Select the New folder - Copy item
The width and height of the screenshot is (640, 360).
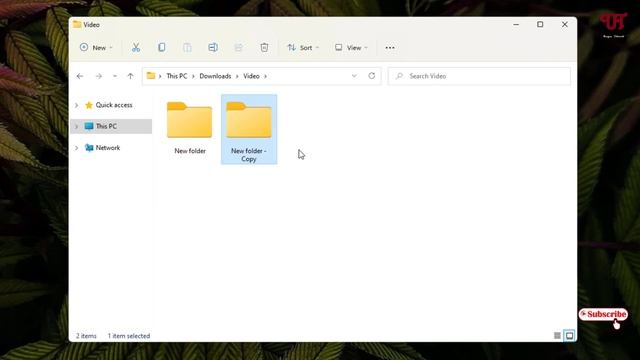[249, 129]
